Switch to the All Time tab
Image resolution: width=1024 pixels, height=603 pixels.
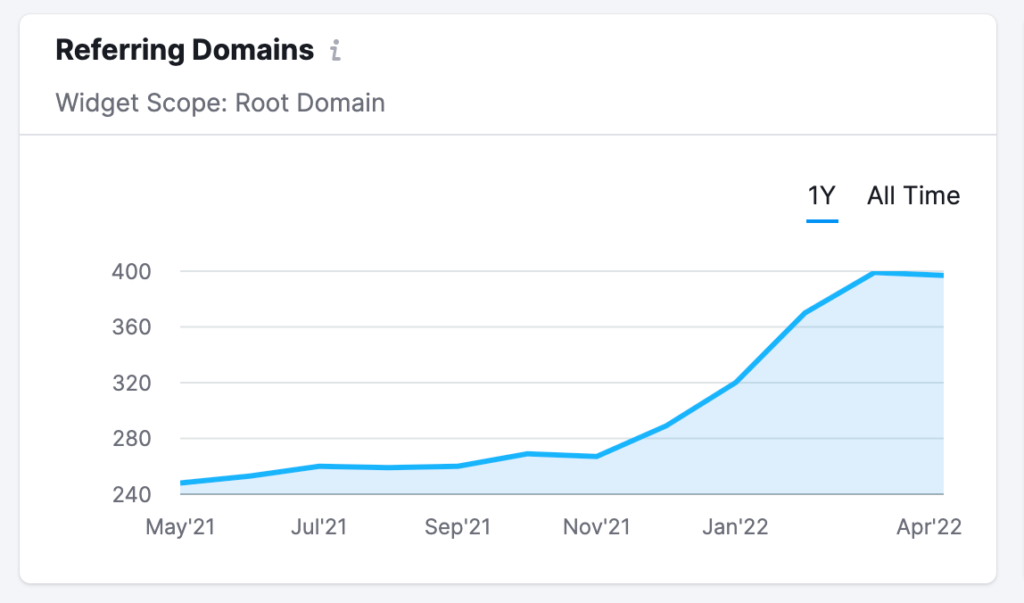pyautogui.click(x=913, y=196)
